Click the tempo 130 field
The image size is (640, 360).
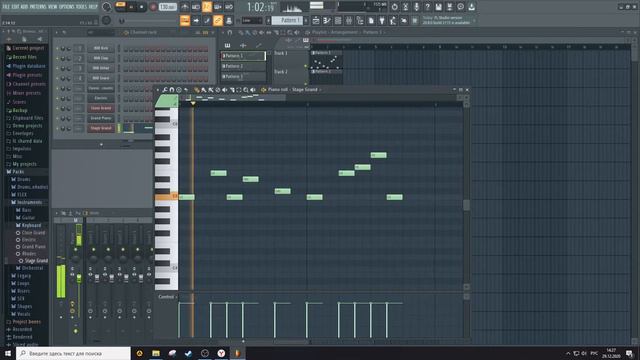pyautogui.click(x=168, y=7)
